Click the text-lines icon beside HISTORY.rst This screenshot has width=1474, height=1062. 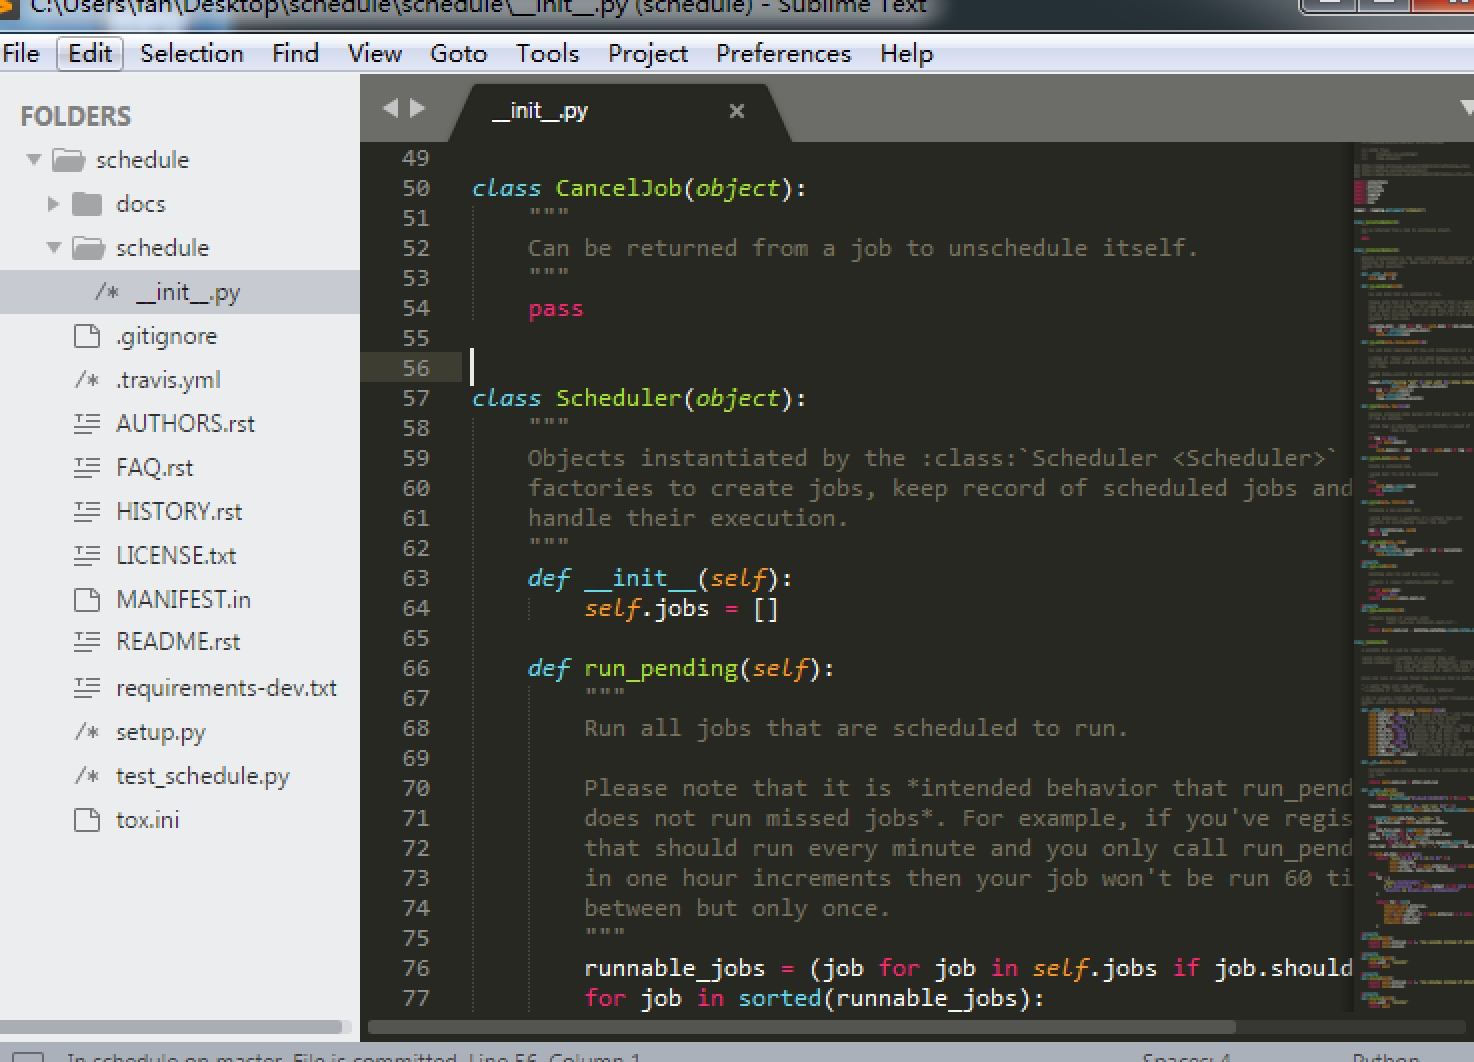click(88, 511)
